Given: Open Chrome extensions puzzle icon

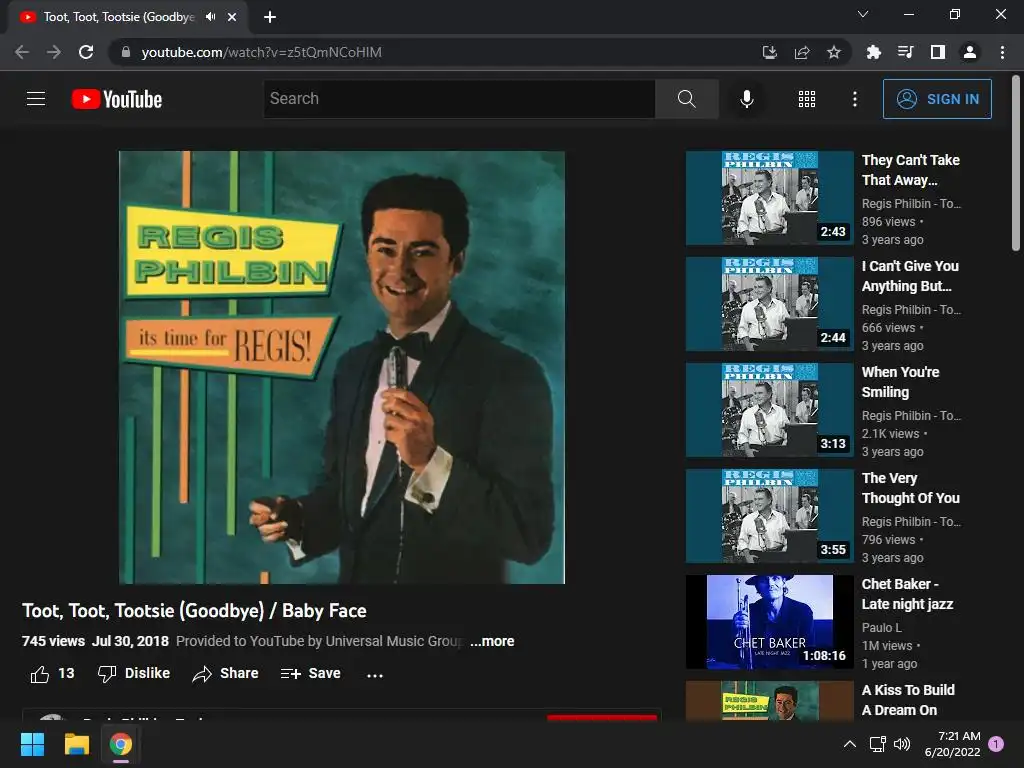Looking at the screenshot, I should (873, 52).
